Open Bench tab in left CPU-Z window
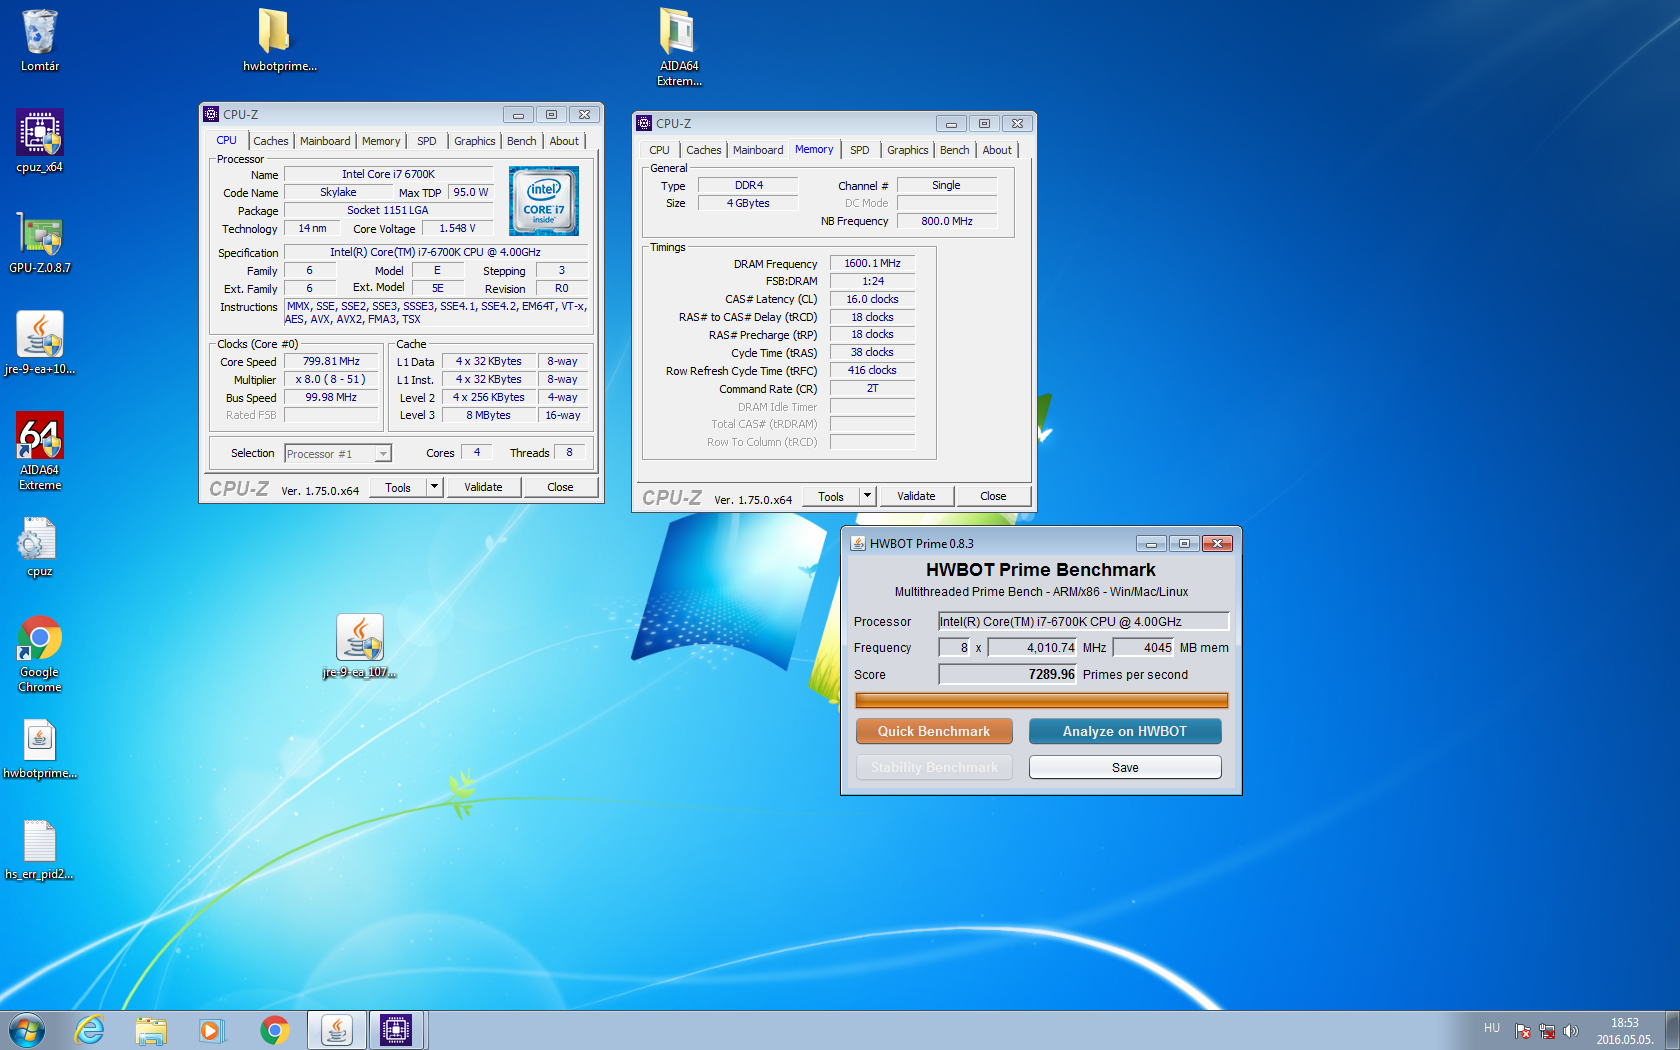Screen dimensions: 1680x1050 click(521, 141)
